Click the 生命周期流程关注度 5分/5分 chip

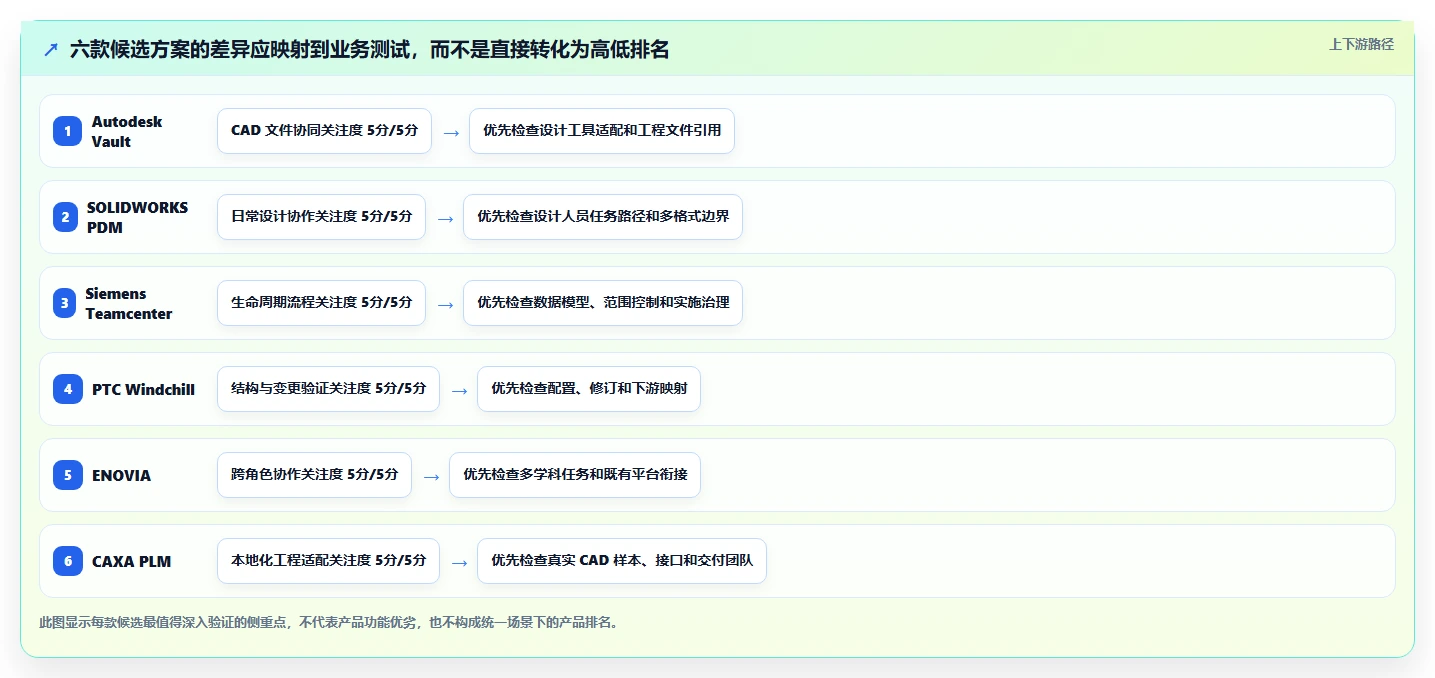click(x=321, y=303)
